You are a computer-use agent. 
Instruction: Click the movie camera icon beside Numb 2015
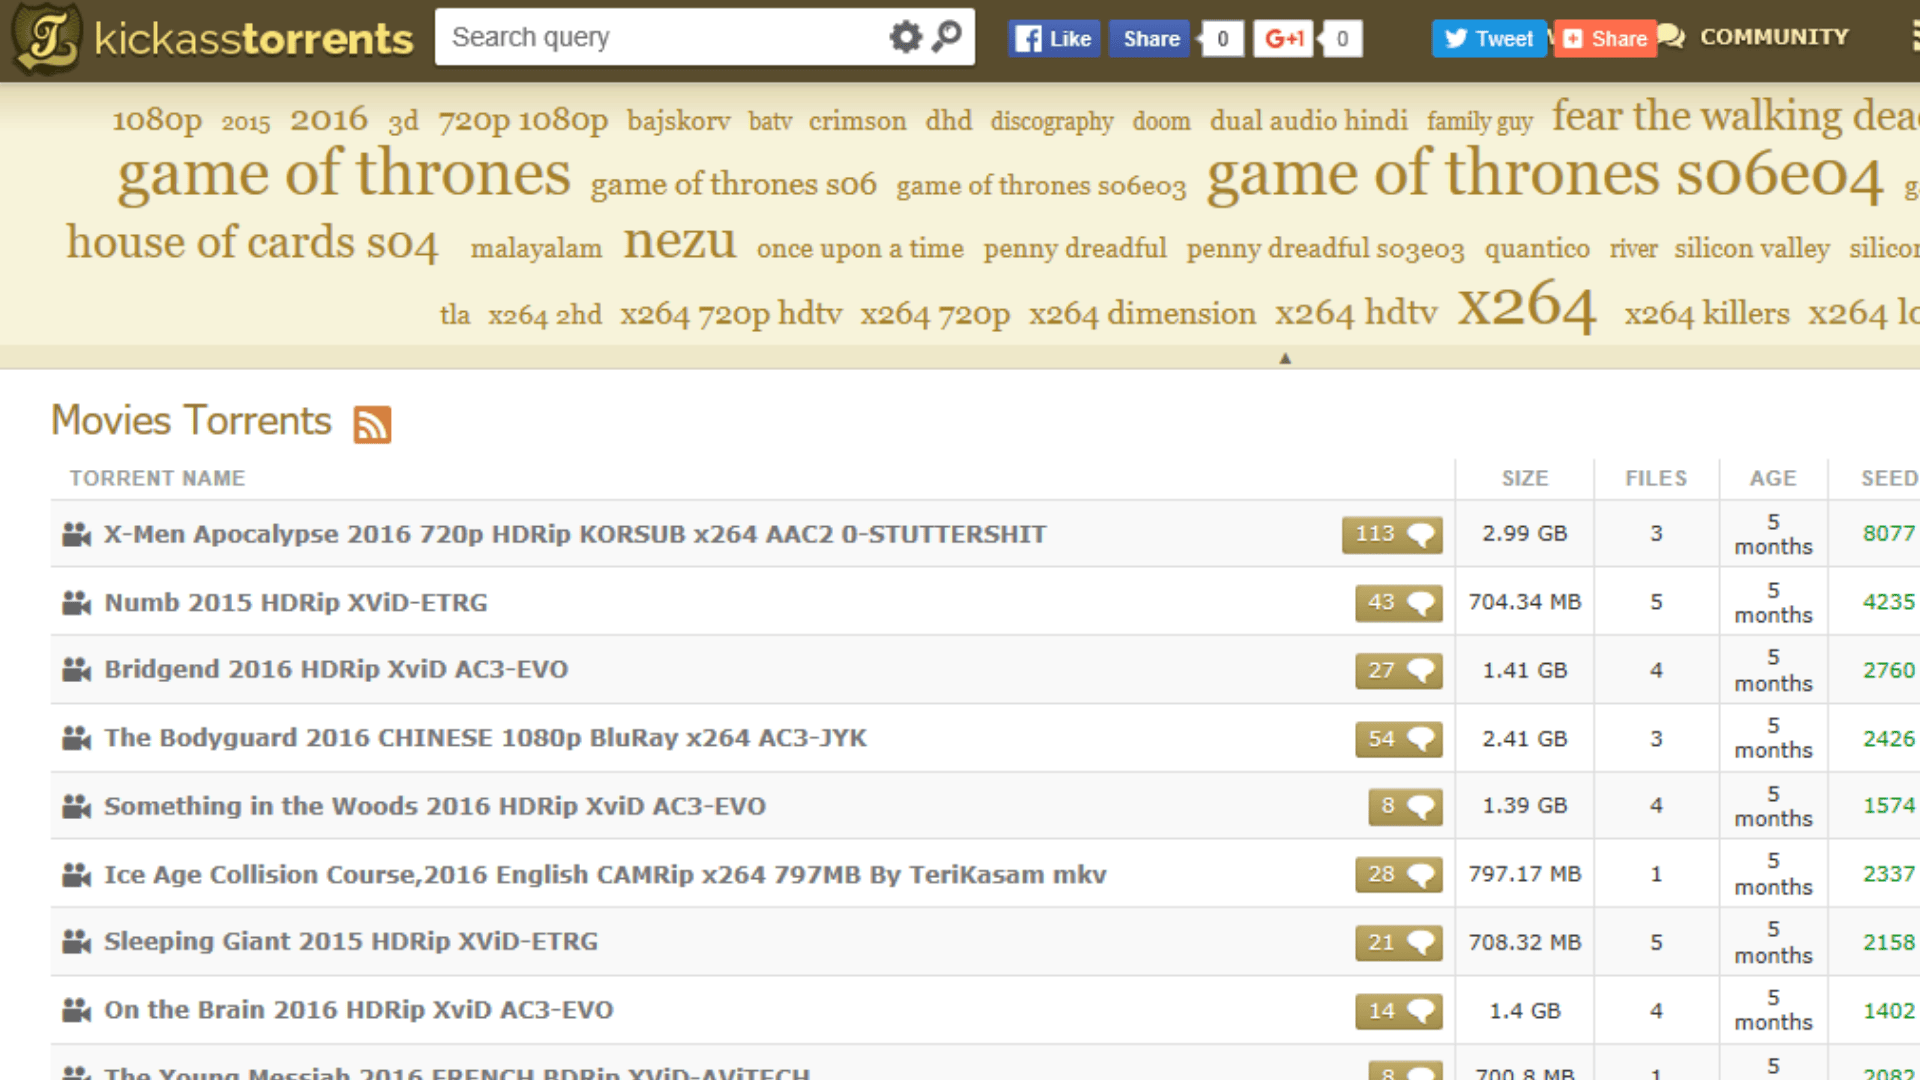[74, 600]
